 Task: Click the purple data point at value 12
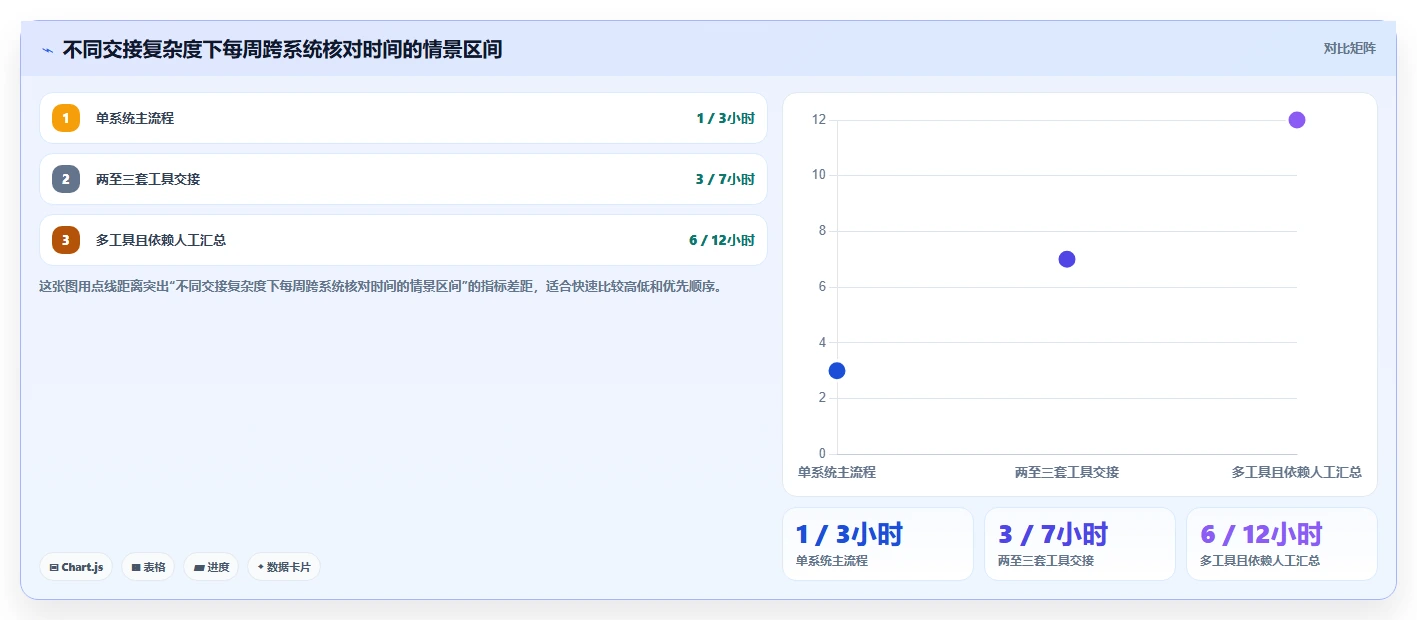1297,120
